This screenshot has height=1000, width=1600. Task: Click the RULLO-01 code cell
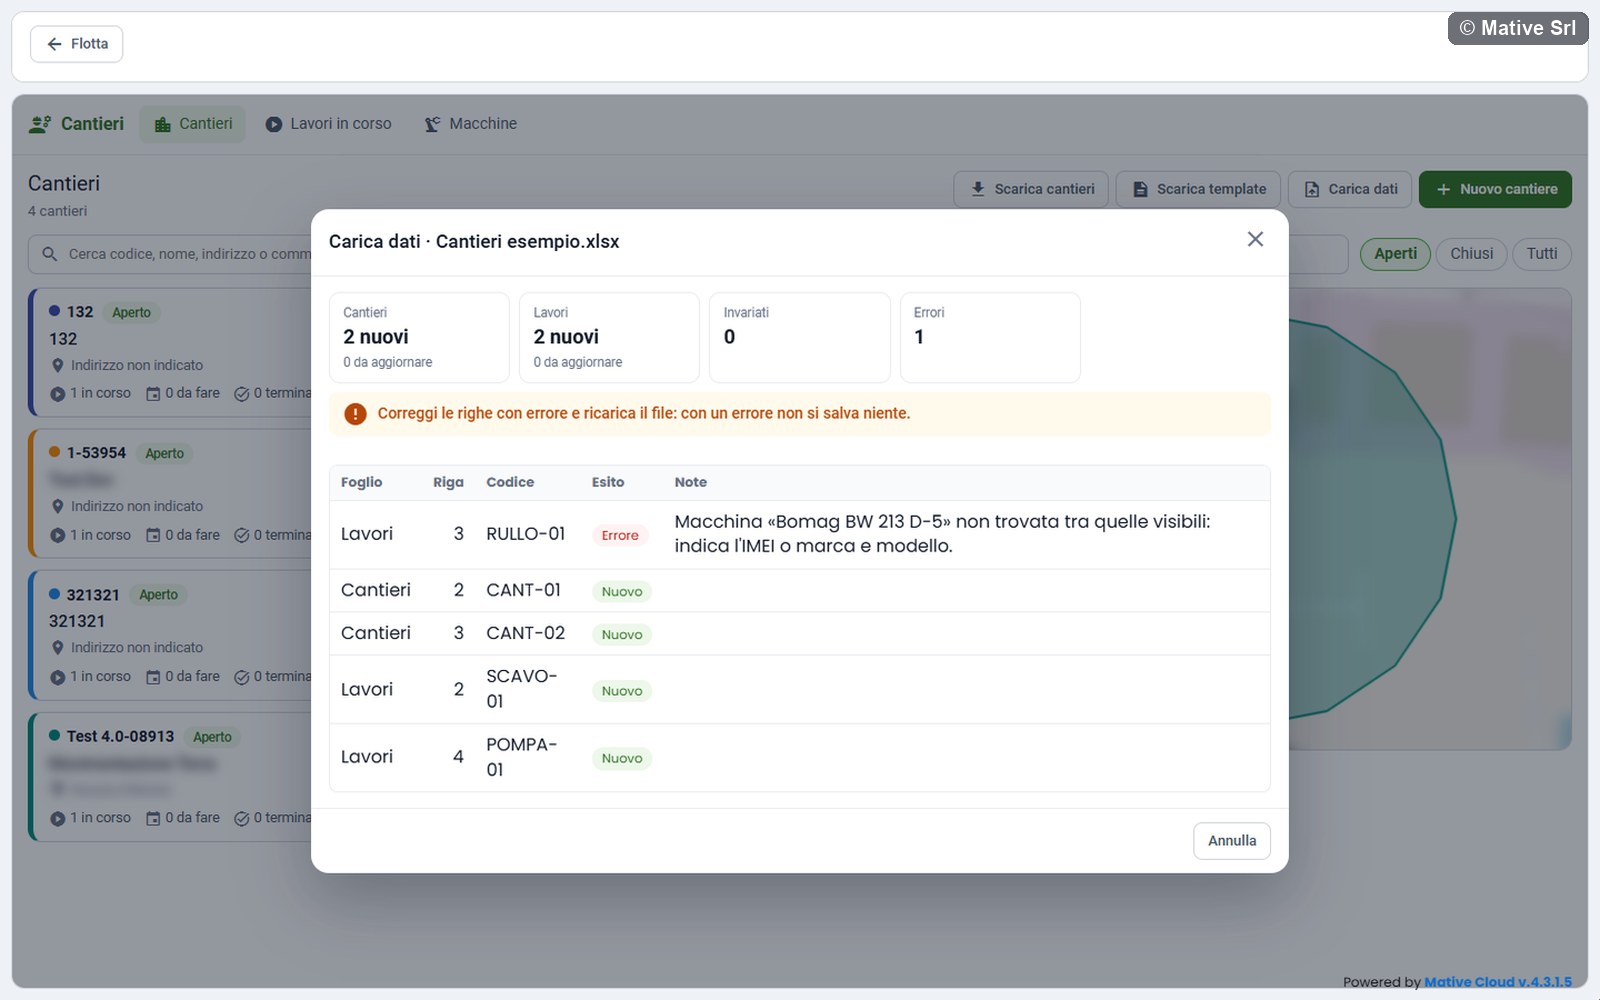click(526, 534)
